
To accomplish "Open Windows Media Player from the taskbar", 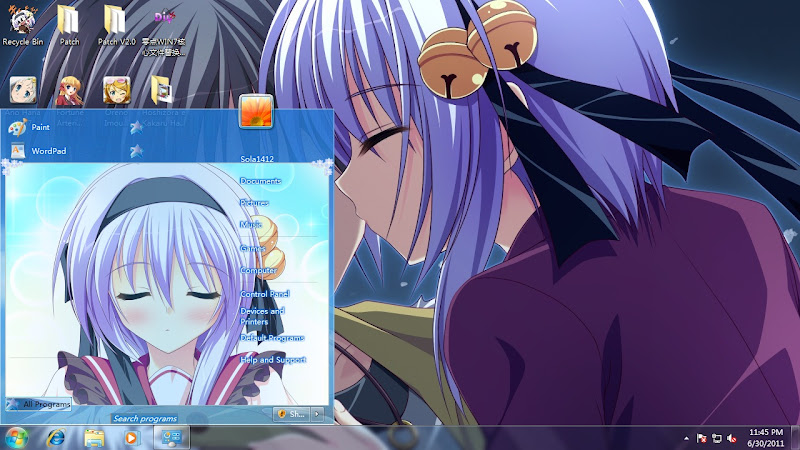I will click(132, 438).
